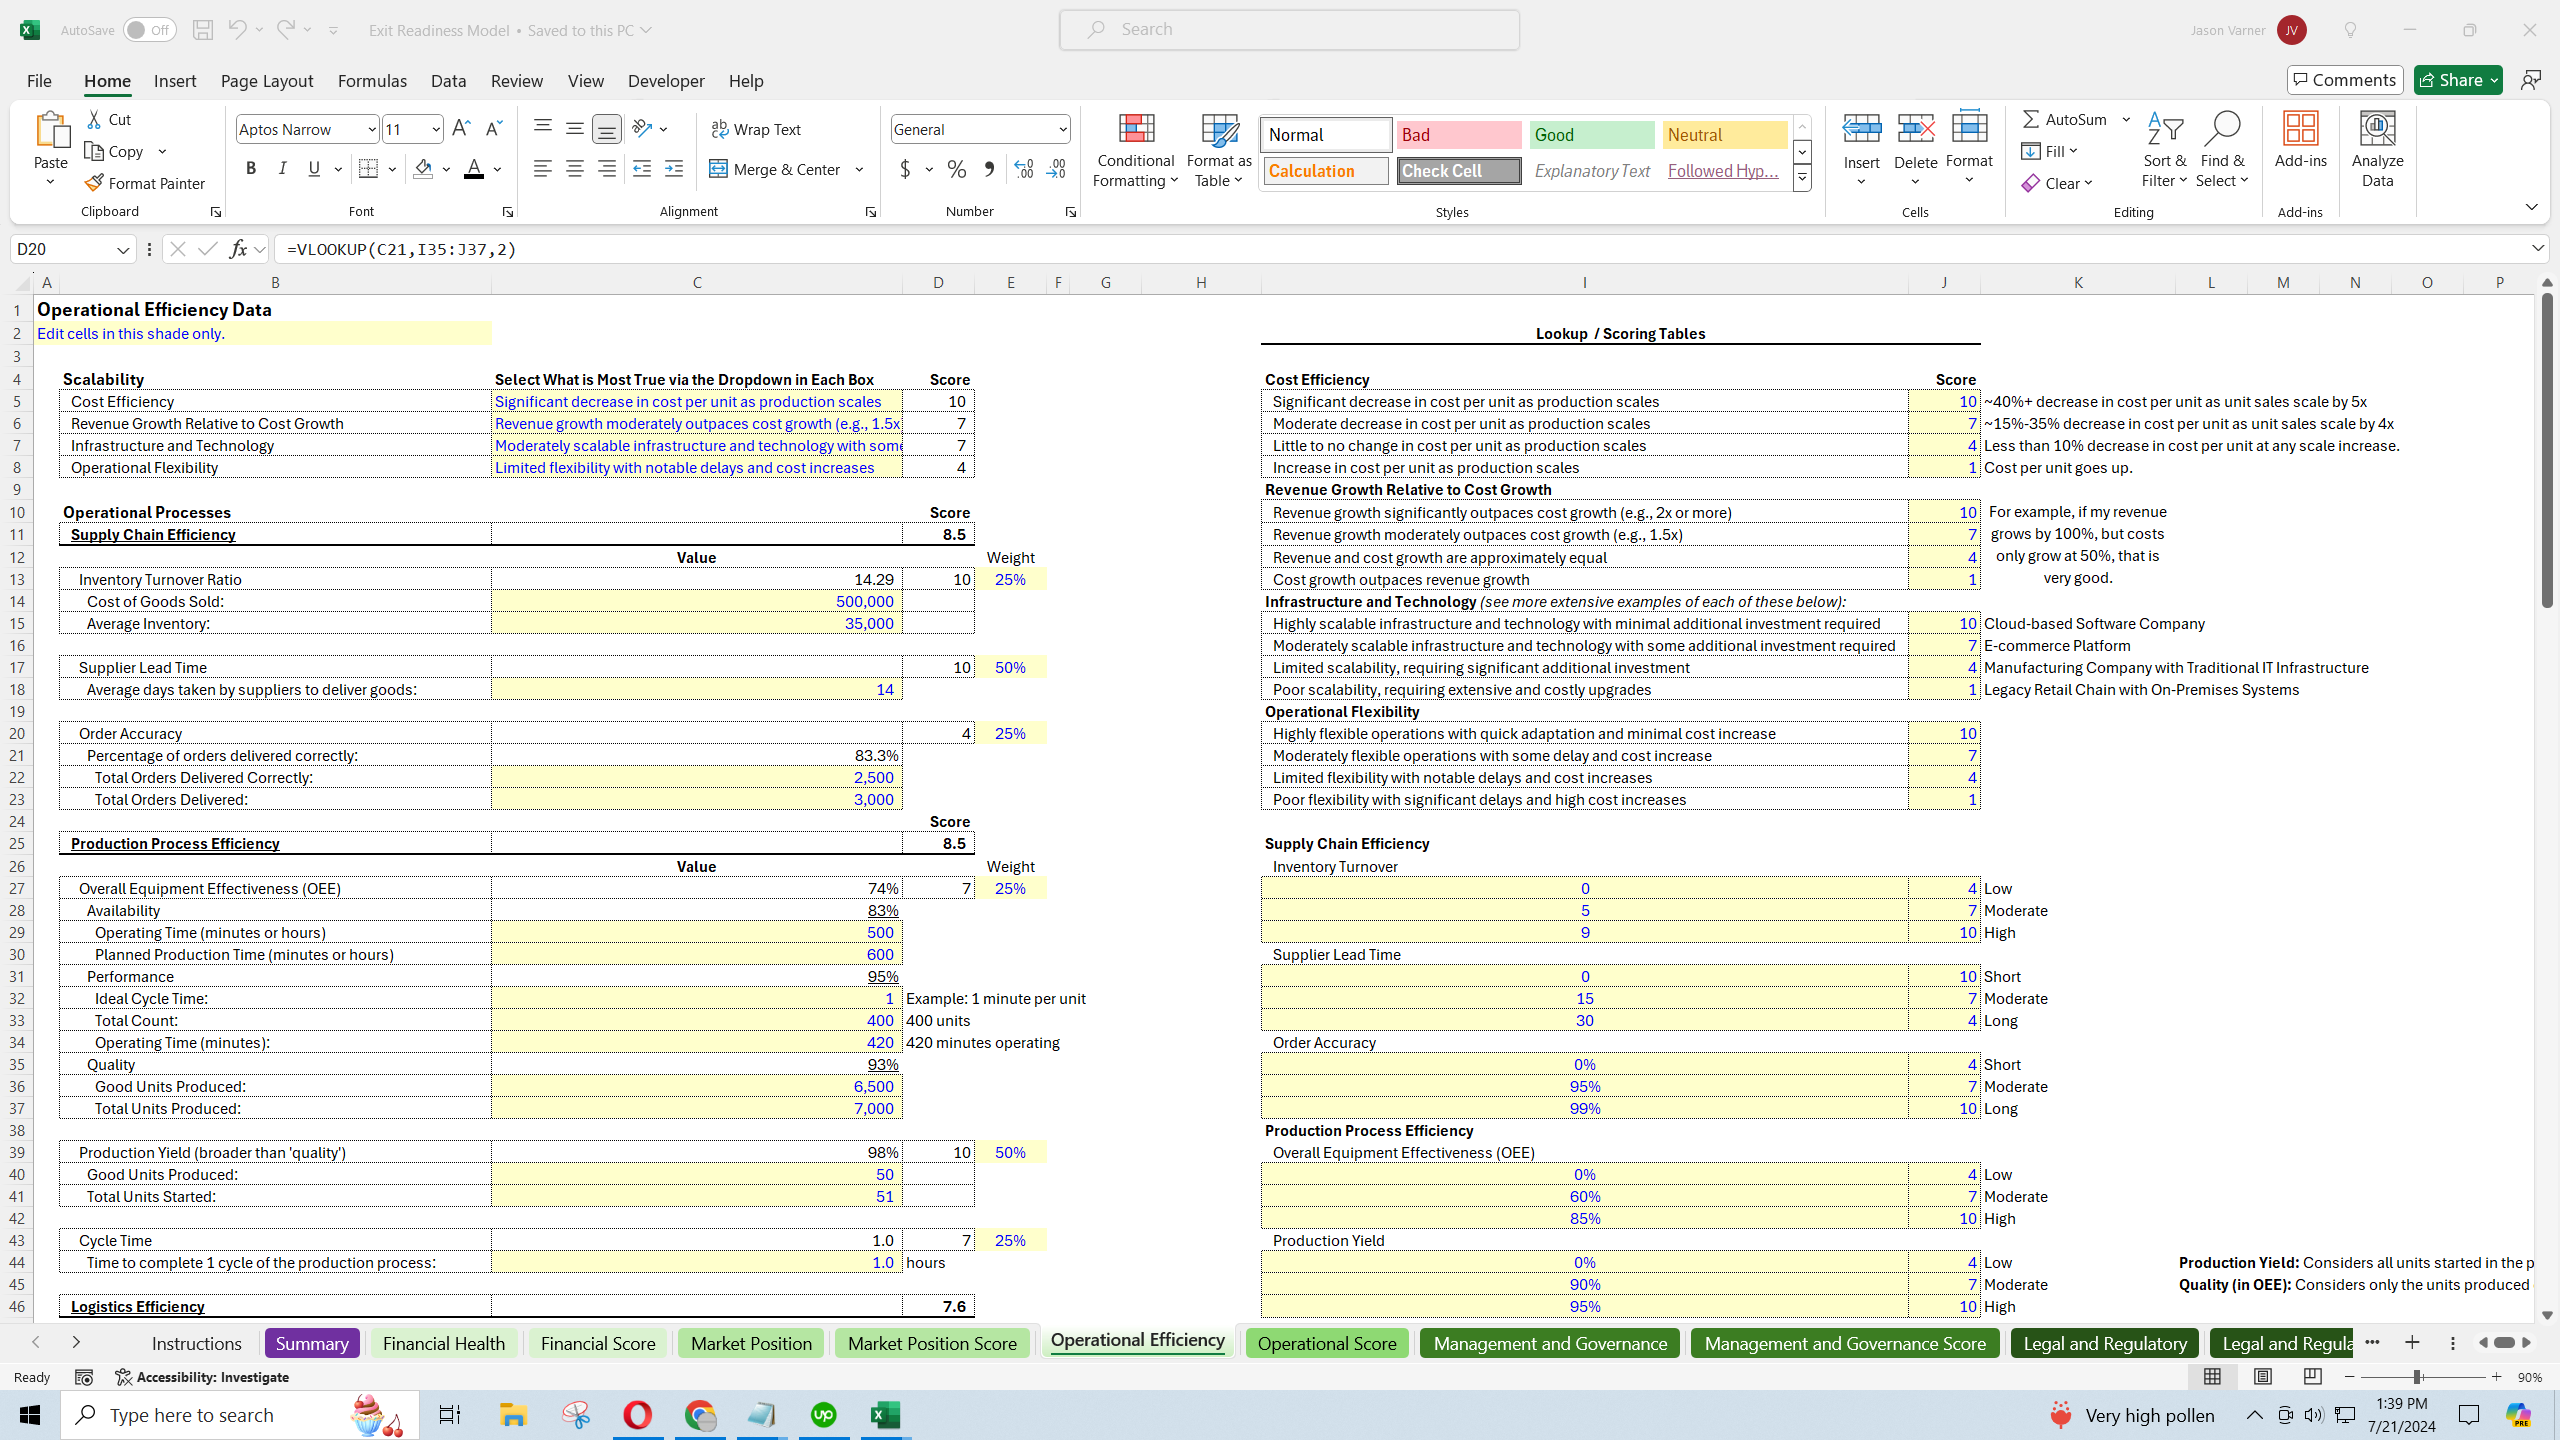Click the Accounting Number Format dollar icon
2560x1440 pixels.
tap(905, 169)
